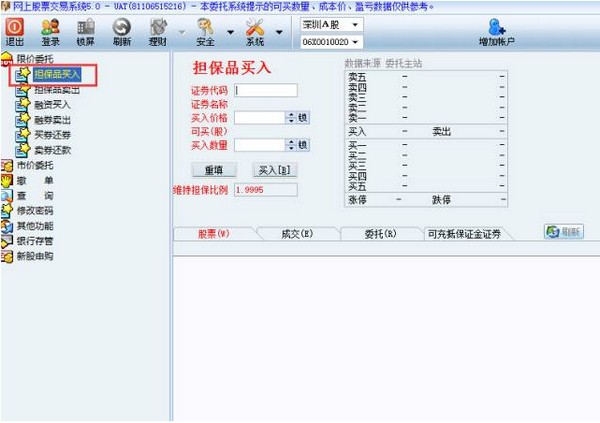Image resolution: width=600 pixels, height=423 pixels.
Task: Click the 系统 (System) tools icon
Action: 255,32
